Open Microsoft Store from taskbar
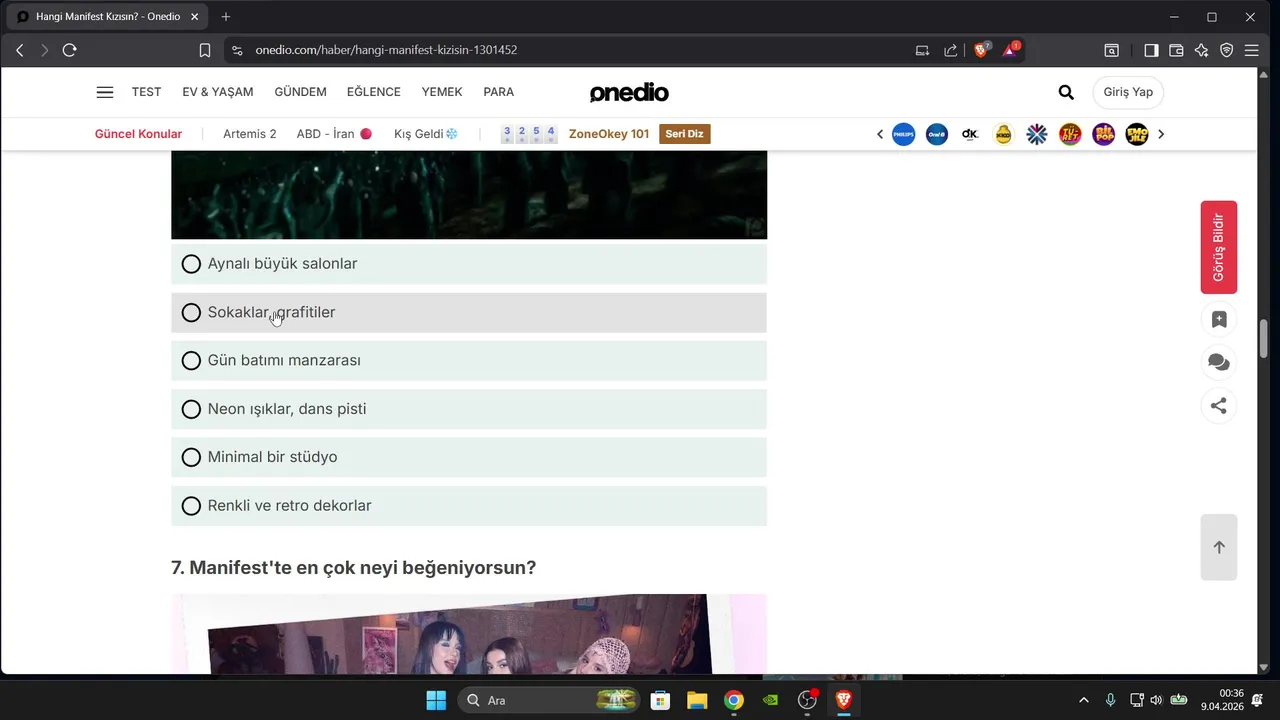This screenshot has width=1280, height=720. coord(660,700)
